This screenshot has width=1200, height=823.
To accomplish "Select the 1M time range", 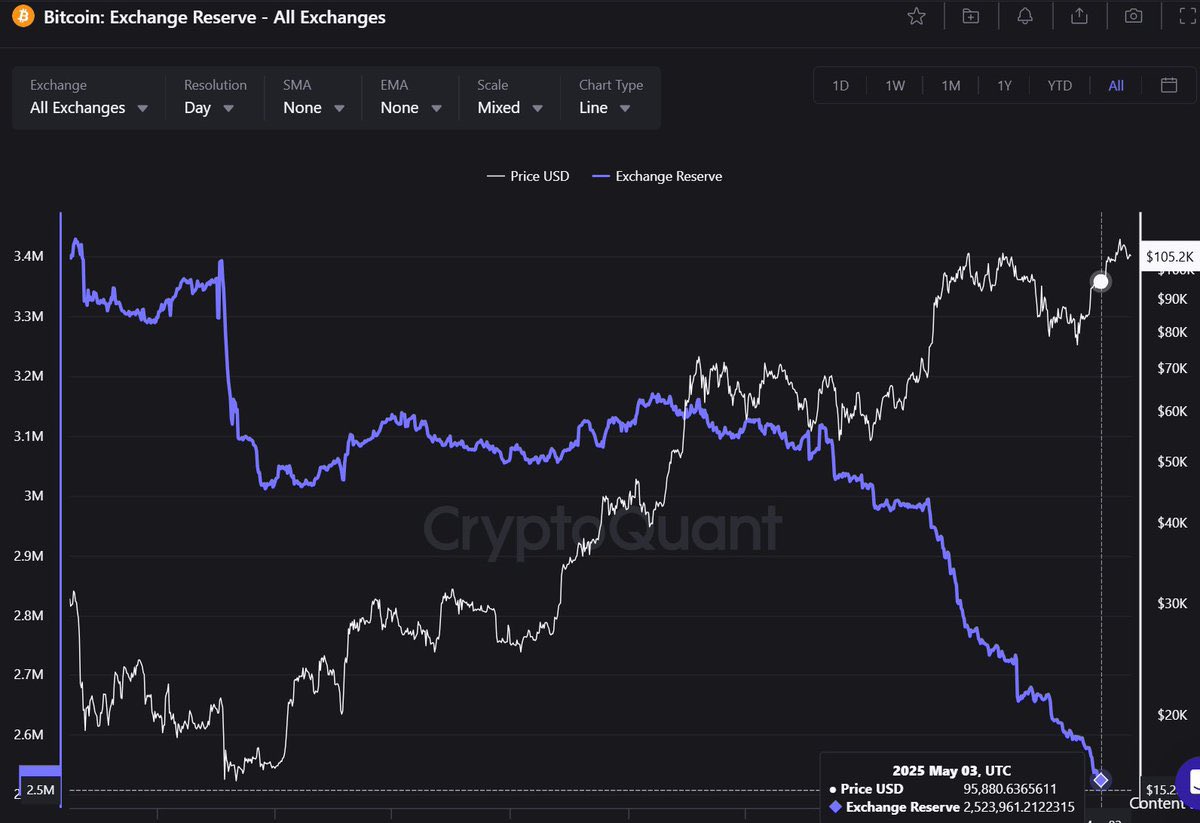I will (950, 86).
